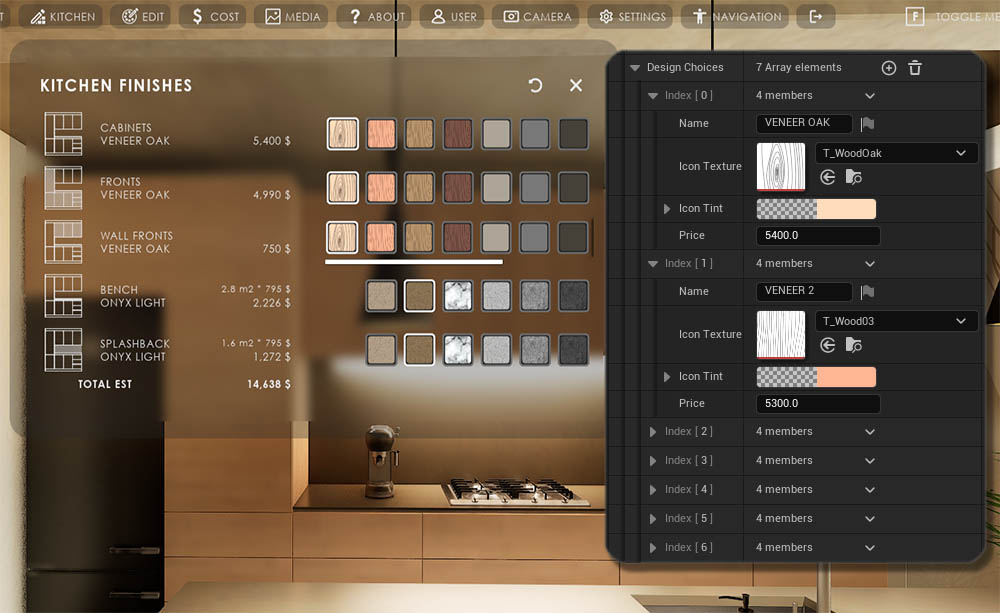1000x613 pixels.
Task: Collapse Index [1] entry
Action: (652, 264)
